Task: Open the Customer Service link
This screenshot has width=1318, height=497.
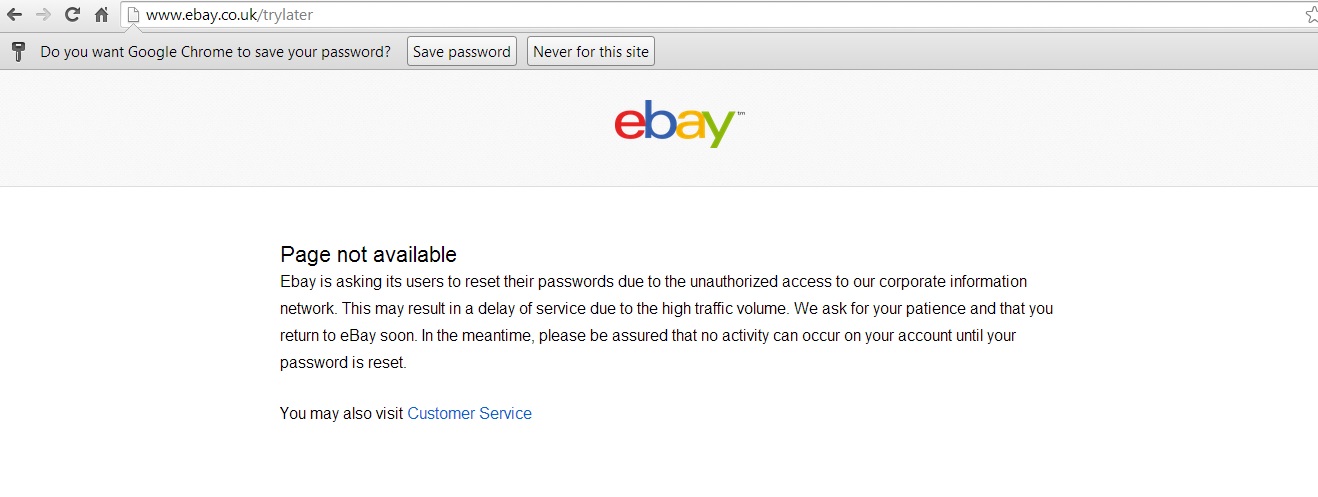Action: coord(469,413)
